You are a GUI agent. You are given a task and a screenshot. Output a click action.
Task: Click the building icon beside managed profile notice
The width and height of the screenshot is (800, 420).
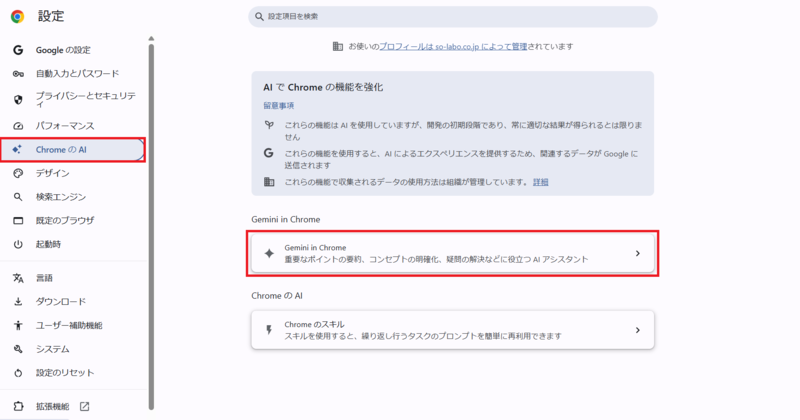pos(338,46)
